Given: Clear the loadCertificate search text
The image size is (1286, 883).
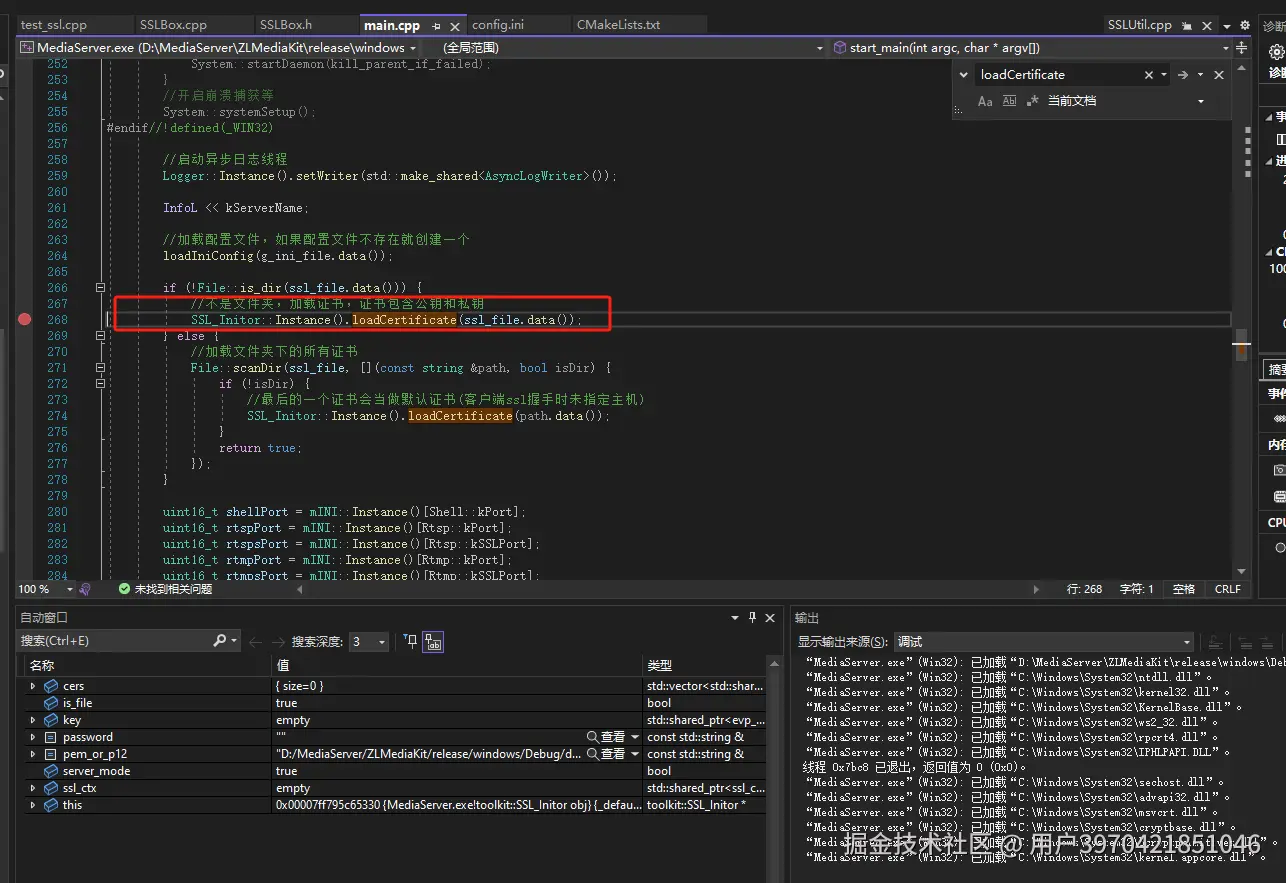Looking at the screenshot, I should [1149, 75].
